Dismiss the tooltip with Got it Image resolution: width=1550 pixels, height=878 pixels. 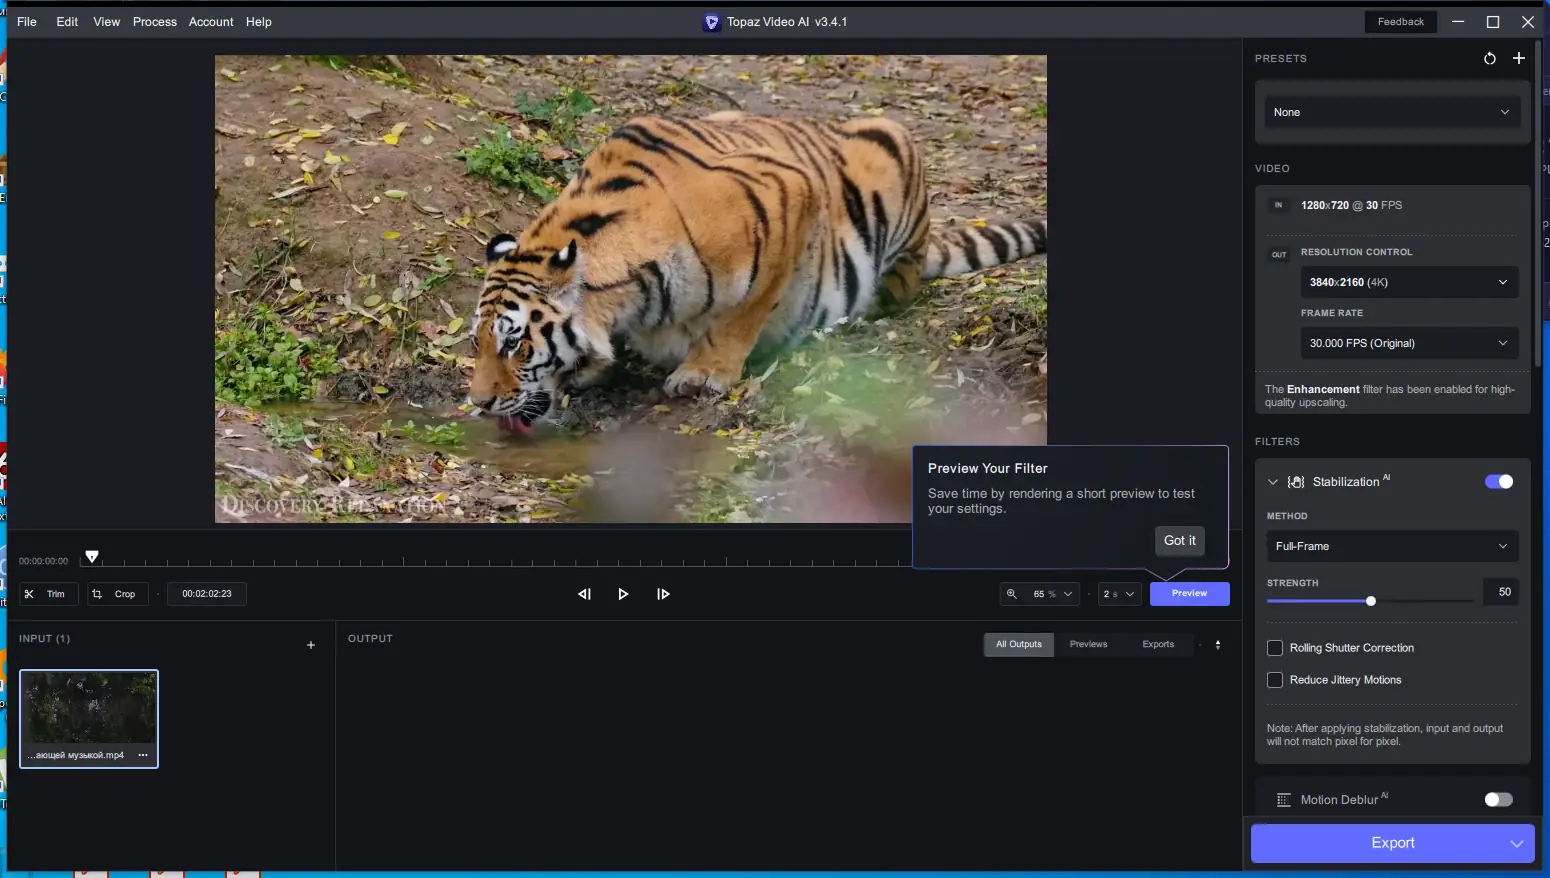pyautogui.click(x=1179, y=540)
